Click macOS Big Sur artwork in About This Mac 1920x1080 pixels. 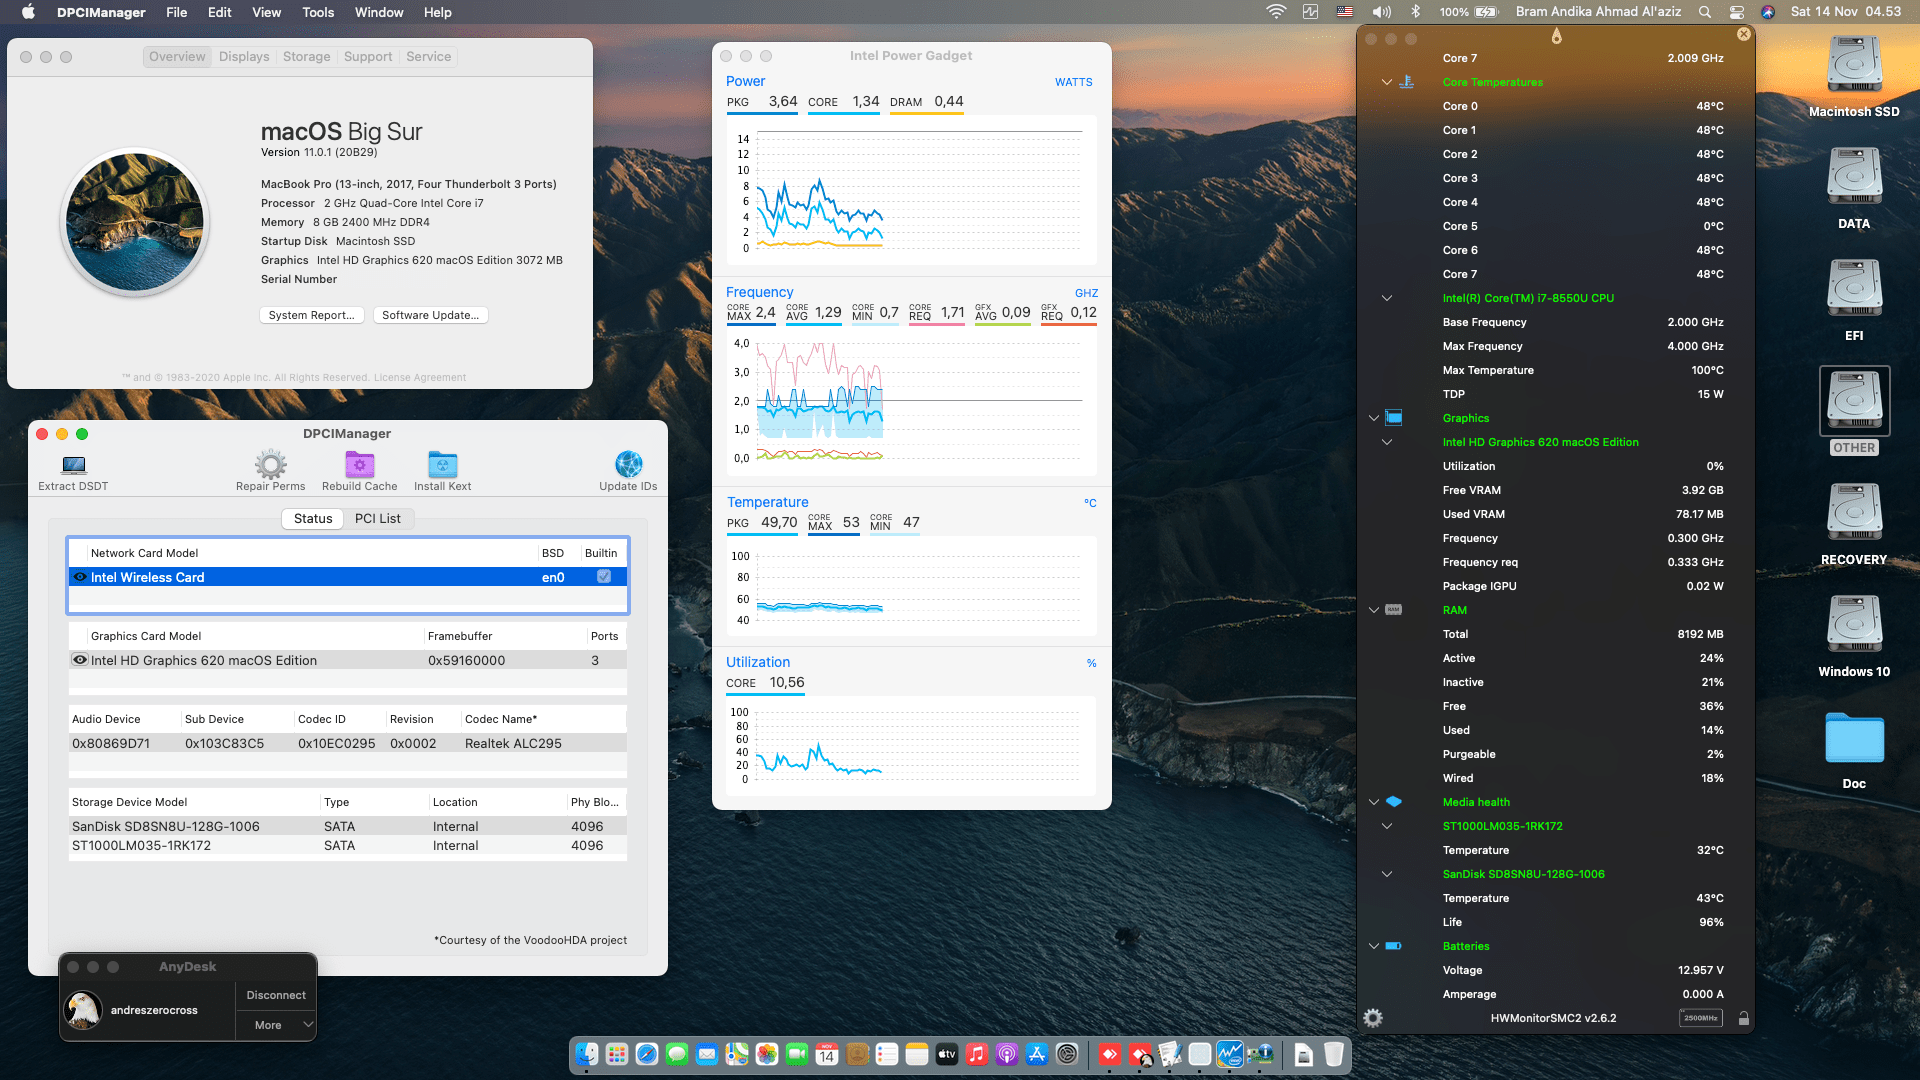pos(135,222)
